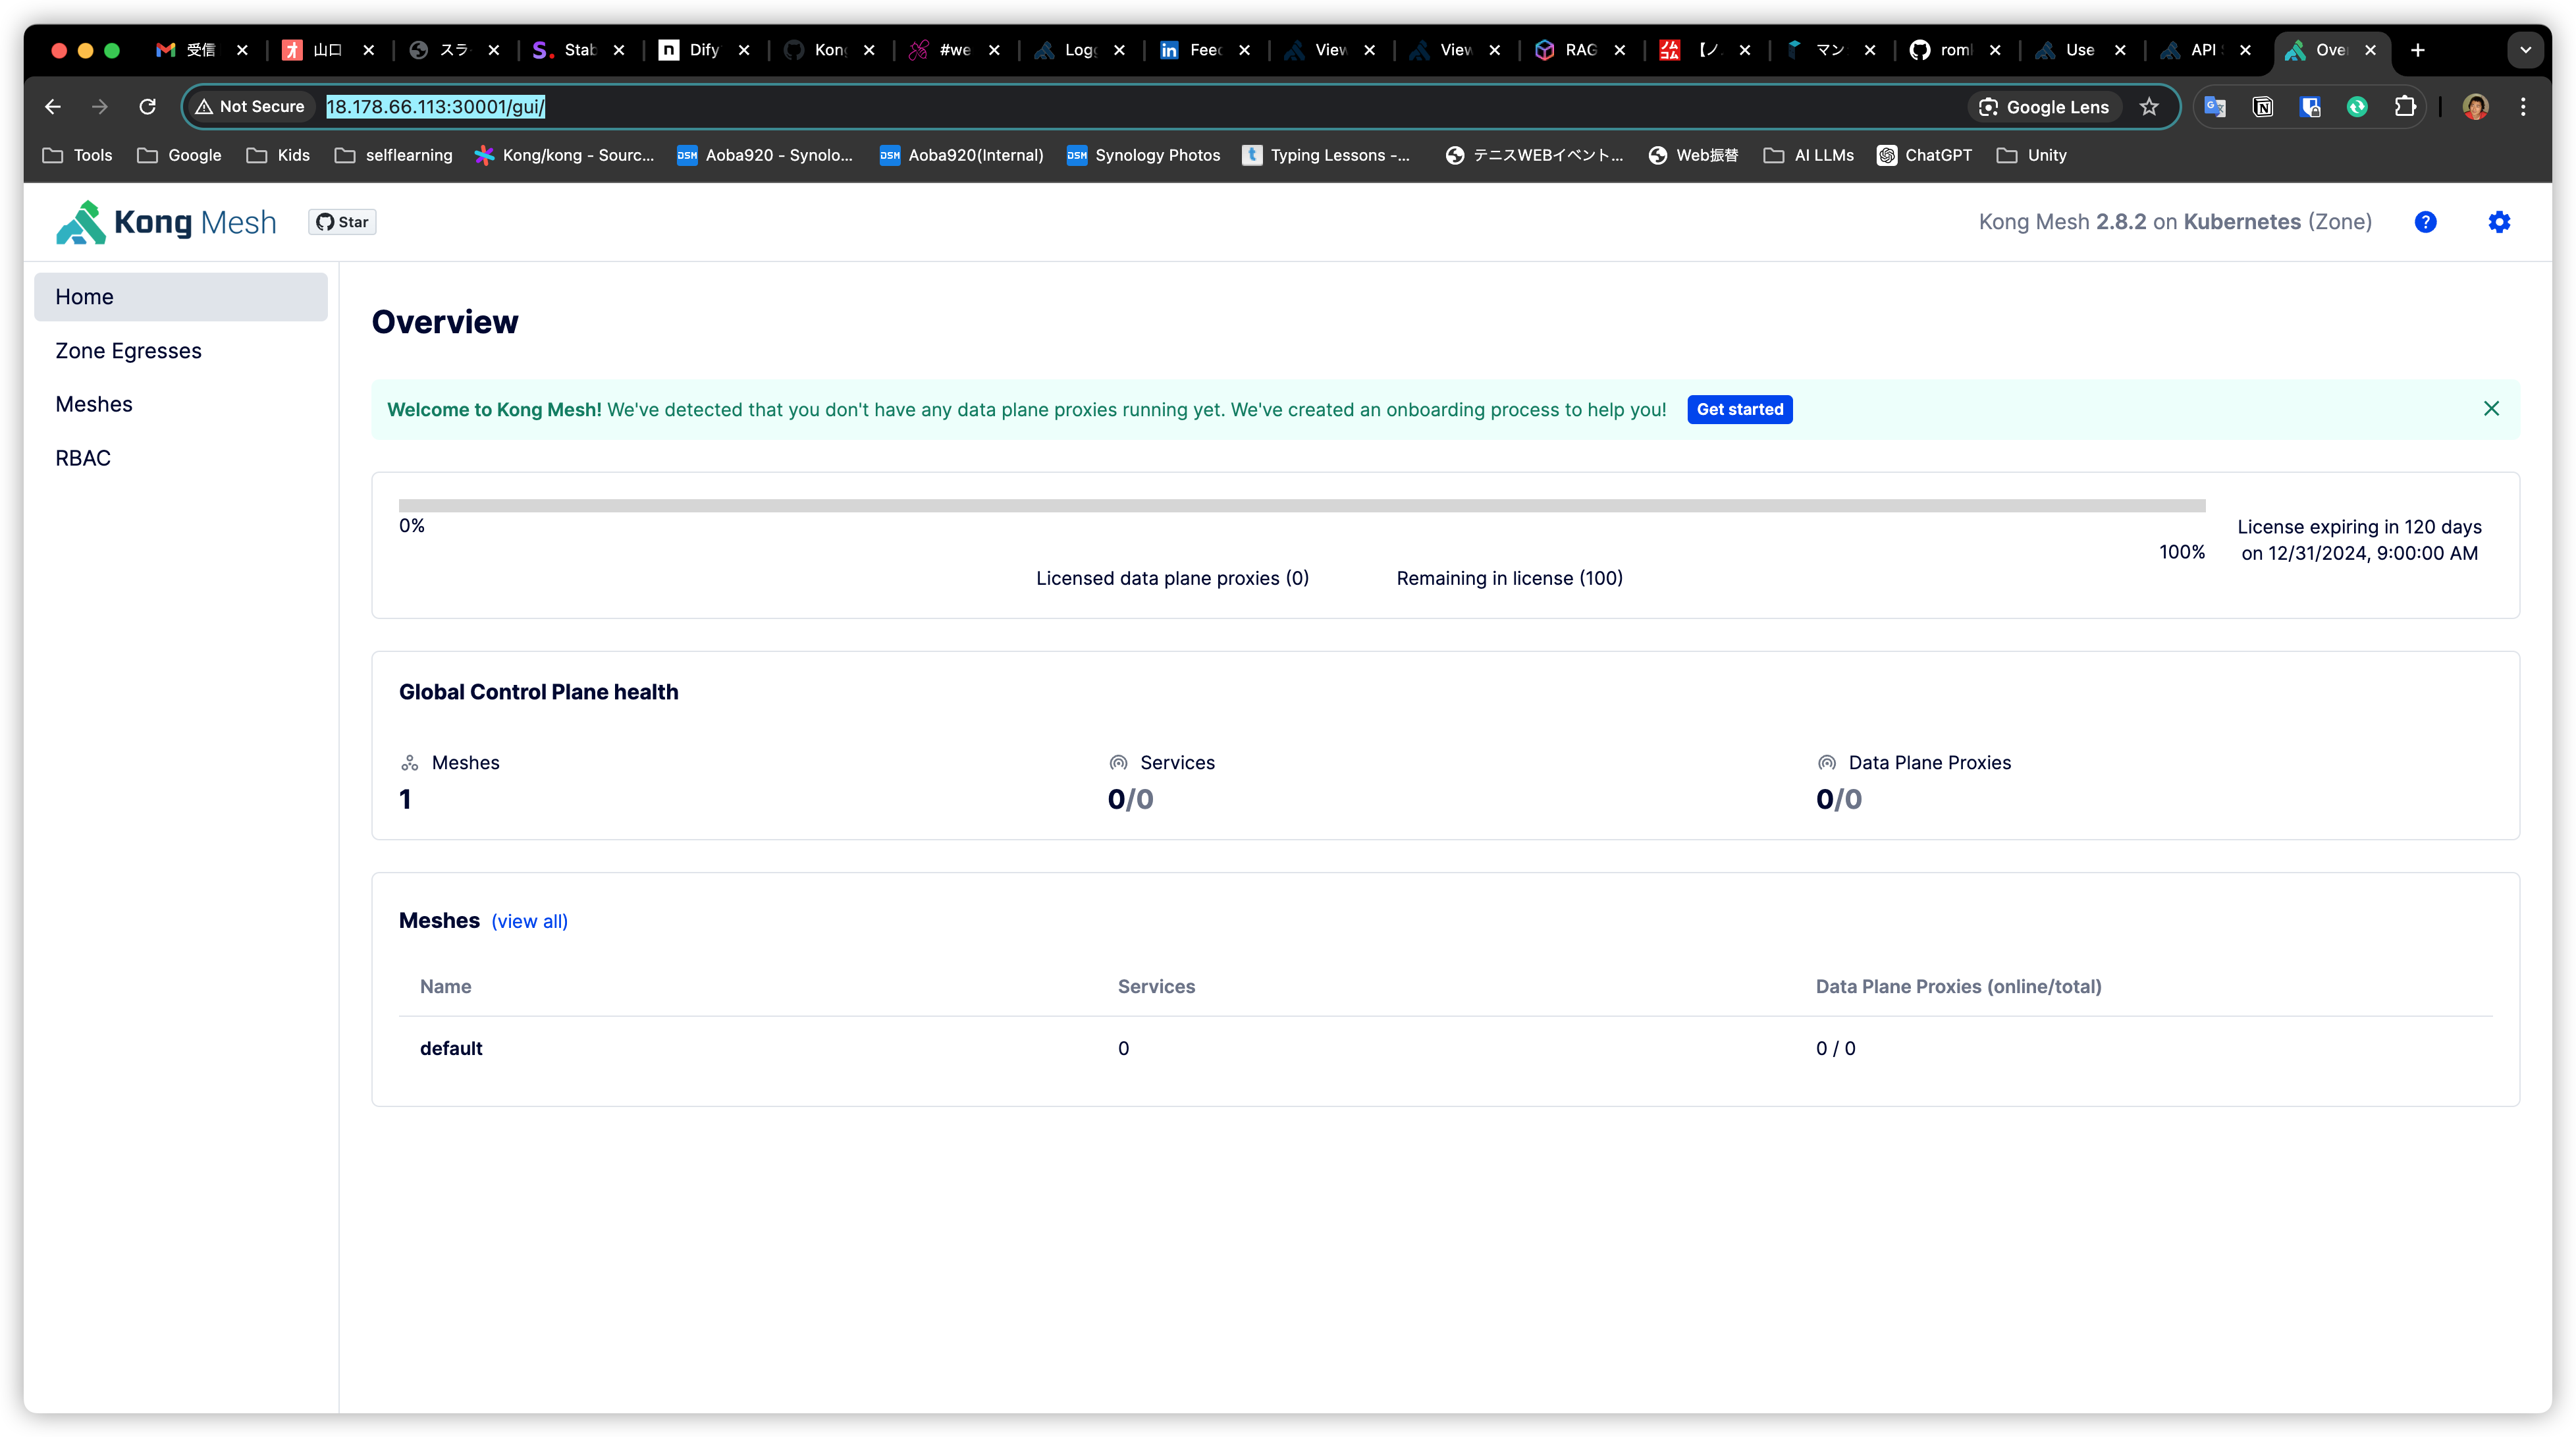Open the help question mark icon
Image resolution: width=2576 pixels, height=1437 pixels.
[2425, 222]
